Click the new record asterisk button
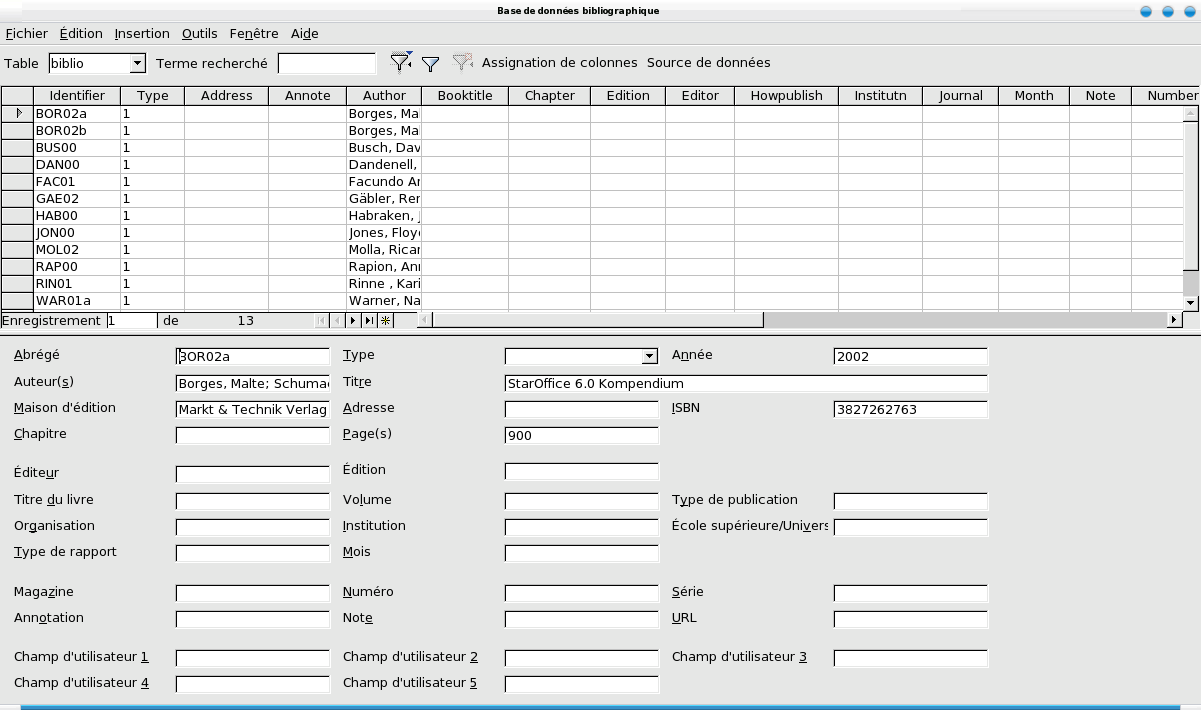The image size is (1201, 710). click(385, 321)
